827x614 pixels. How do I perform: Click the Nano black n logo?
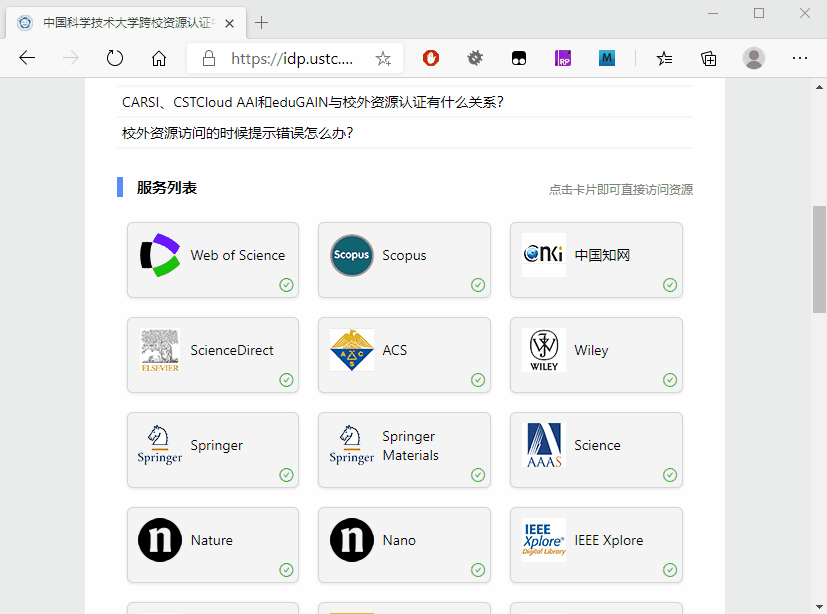[x=352, y=540]
